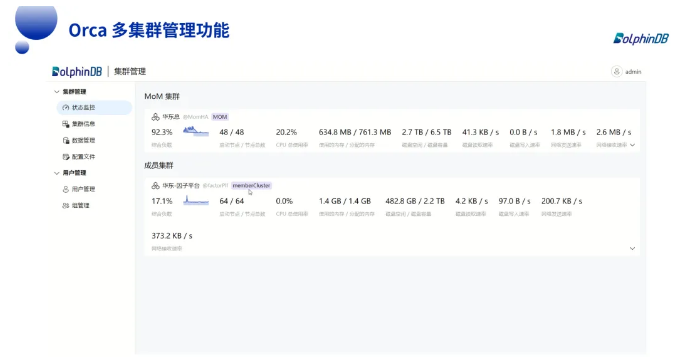Image resolution: width=673 pixels, height=362 pixels.
Task: Expand the 华东总 cluster card chevron
Action: [632, 145]
